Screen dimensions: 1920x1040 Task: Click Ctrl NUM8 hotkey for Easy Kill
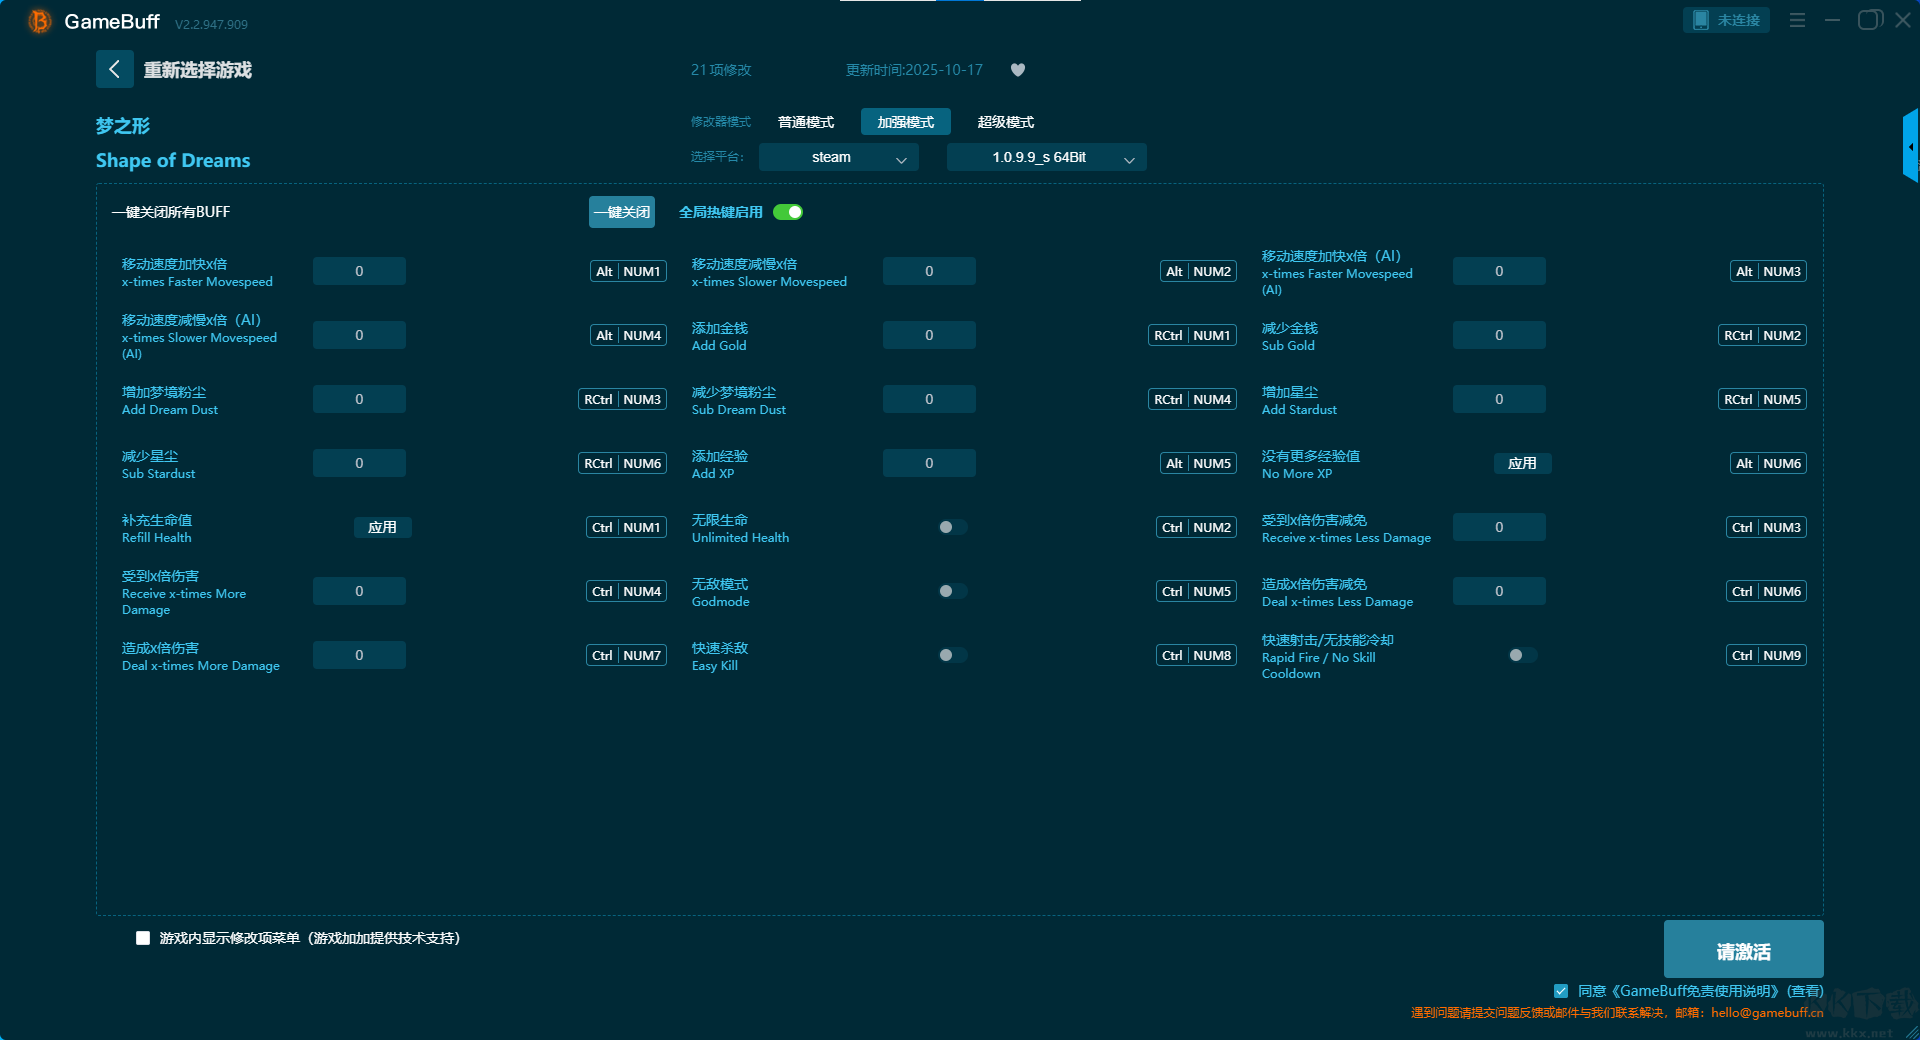coord(1197,655)
